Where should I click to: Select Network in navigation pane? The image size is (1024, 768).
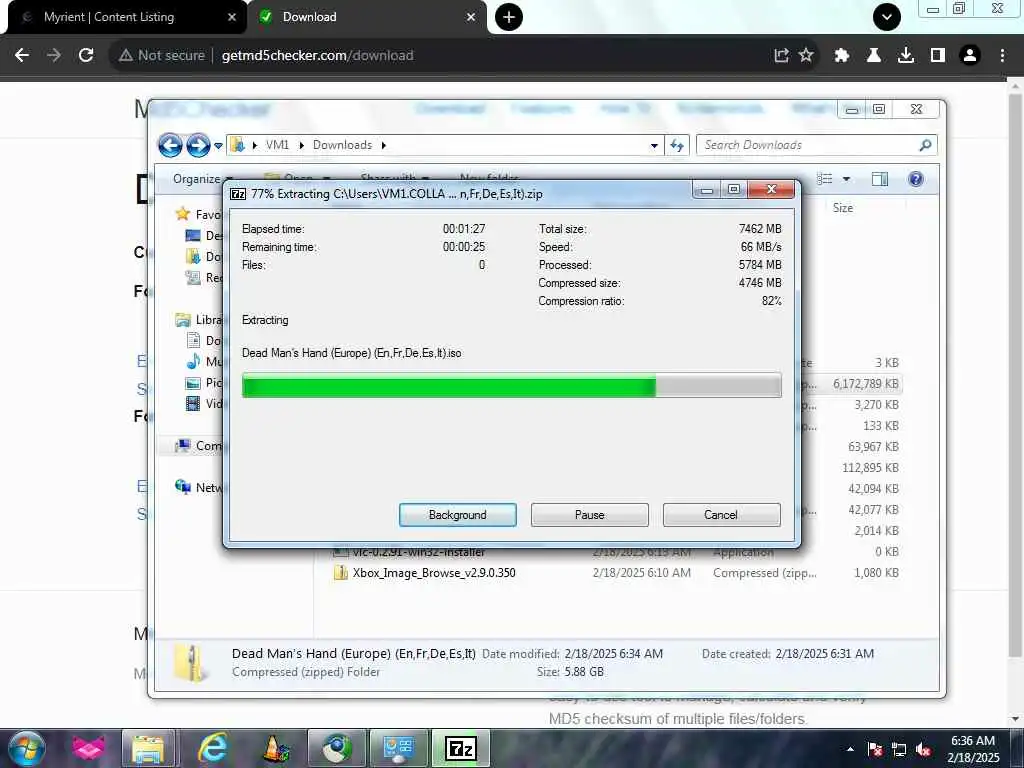[x=199, y=487]
